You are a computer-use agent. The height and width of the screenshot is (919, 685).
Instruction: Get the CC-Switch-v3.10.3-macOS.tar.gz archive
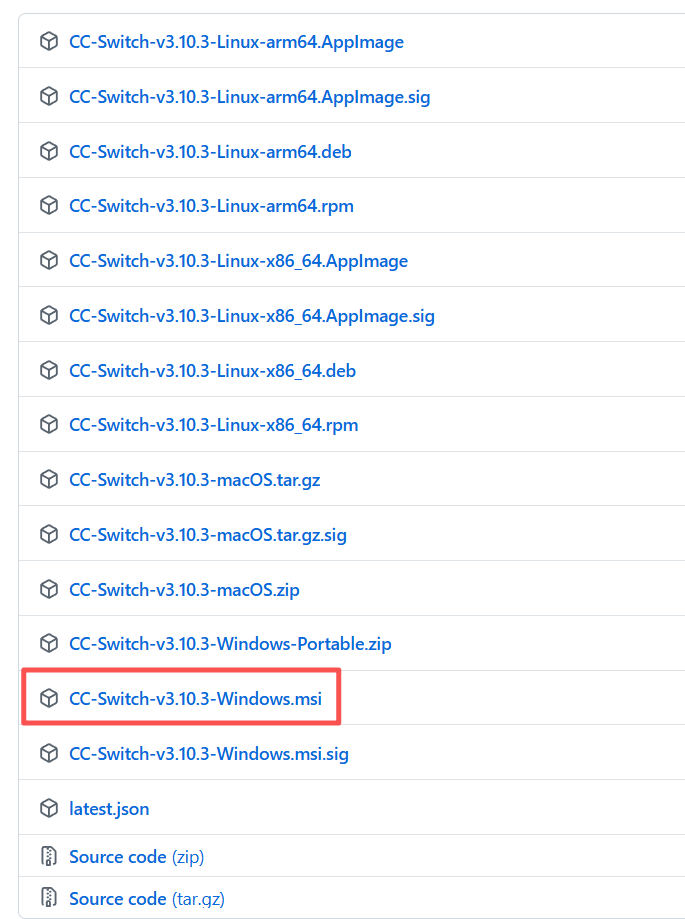click(195, 480)
